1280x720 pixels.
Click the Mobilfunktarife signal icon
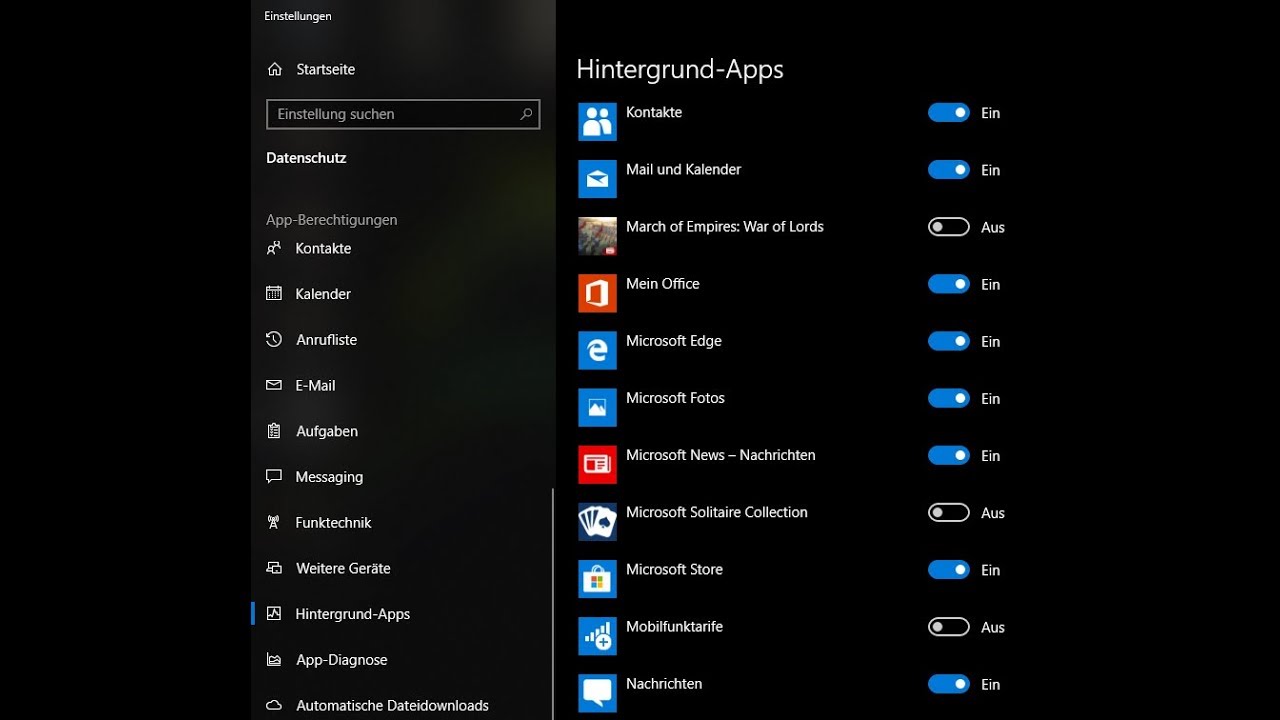click(x=597, y=635)
